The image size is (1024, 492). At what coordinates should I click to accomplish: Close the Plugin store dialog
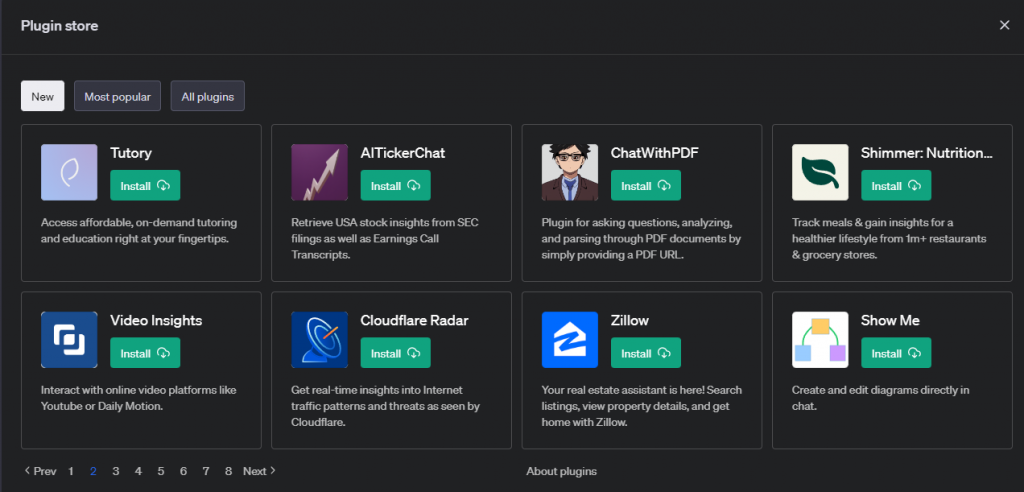coord(1004,25)
